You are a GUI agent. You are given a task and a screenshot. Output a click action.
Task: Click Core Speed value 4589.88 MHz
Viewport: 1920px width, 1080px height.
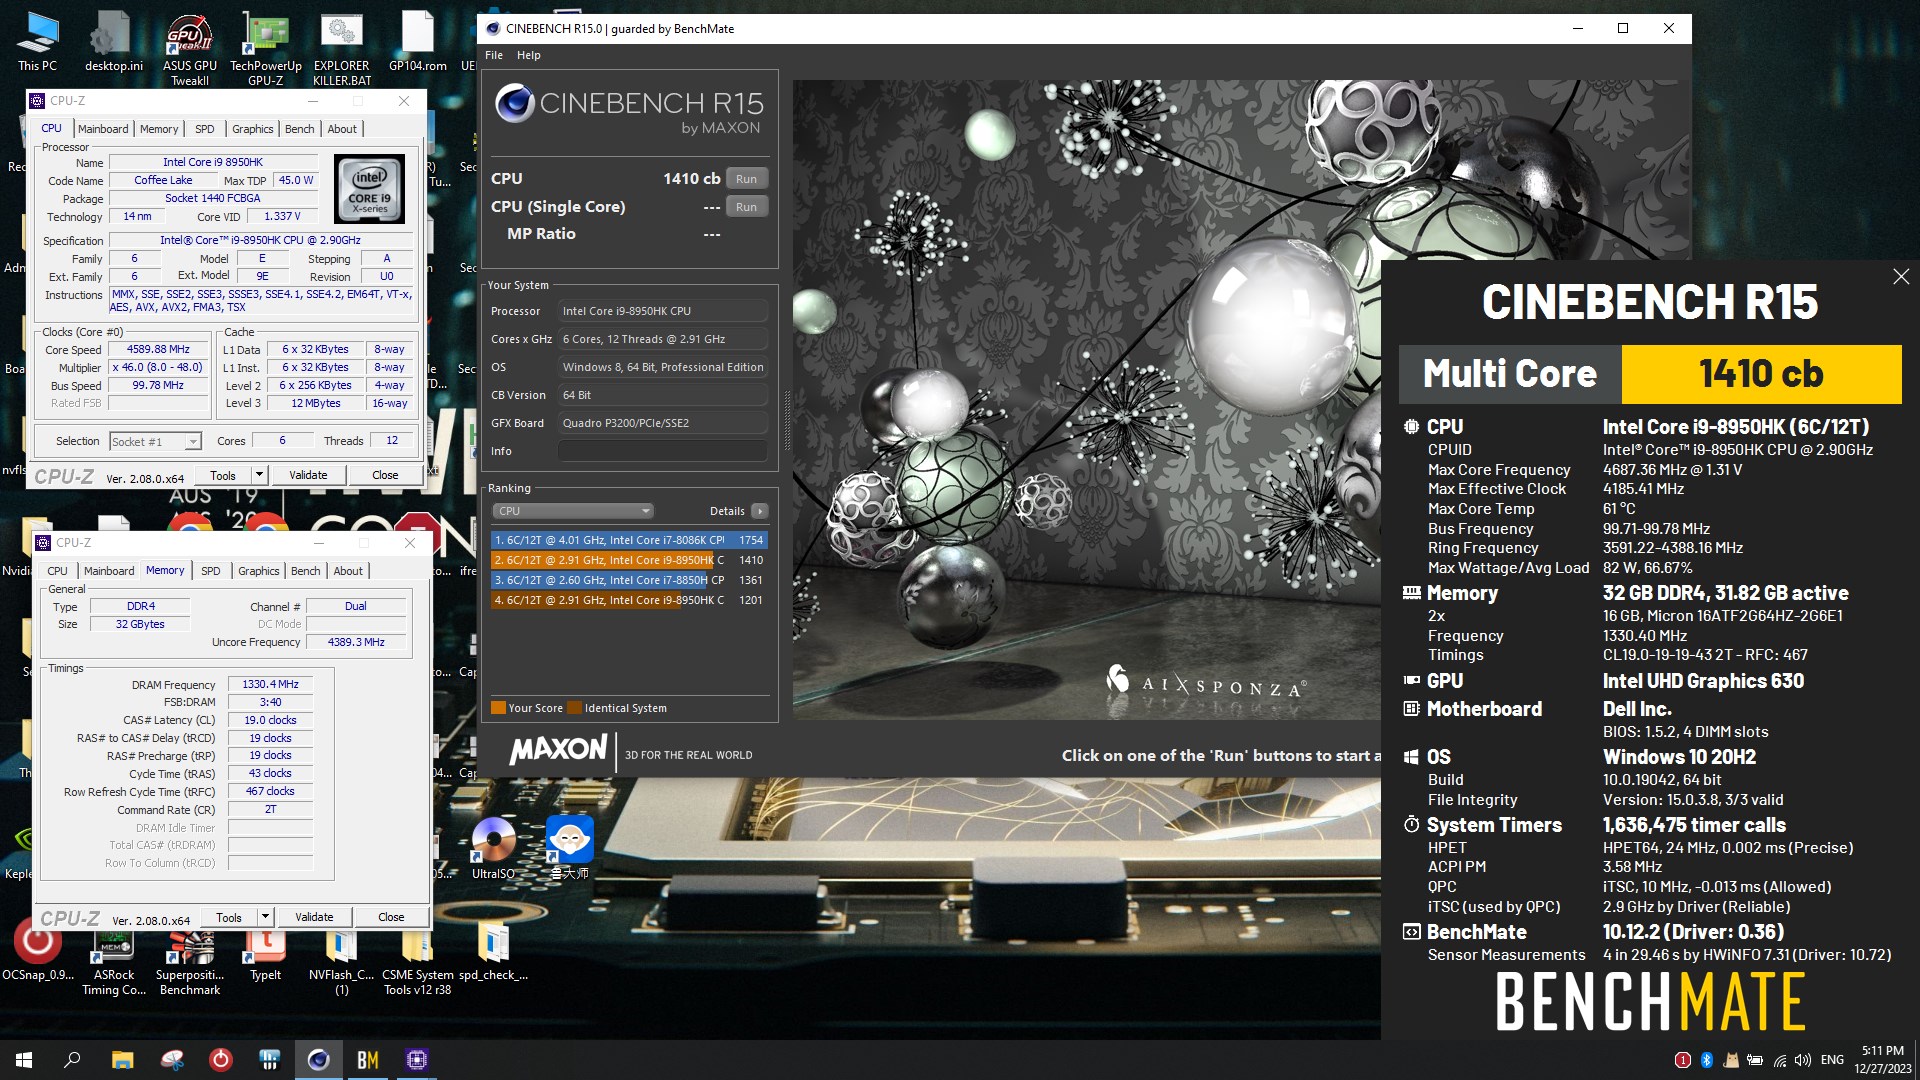[158, 350]
